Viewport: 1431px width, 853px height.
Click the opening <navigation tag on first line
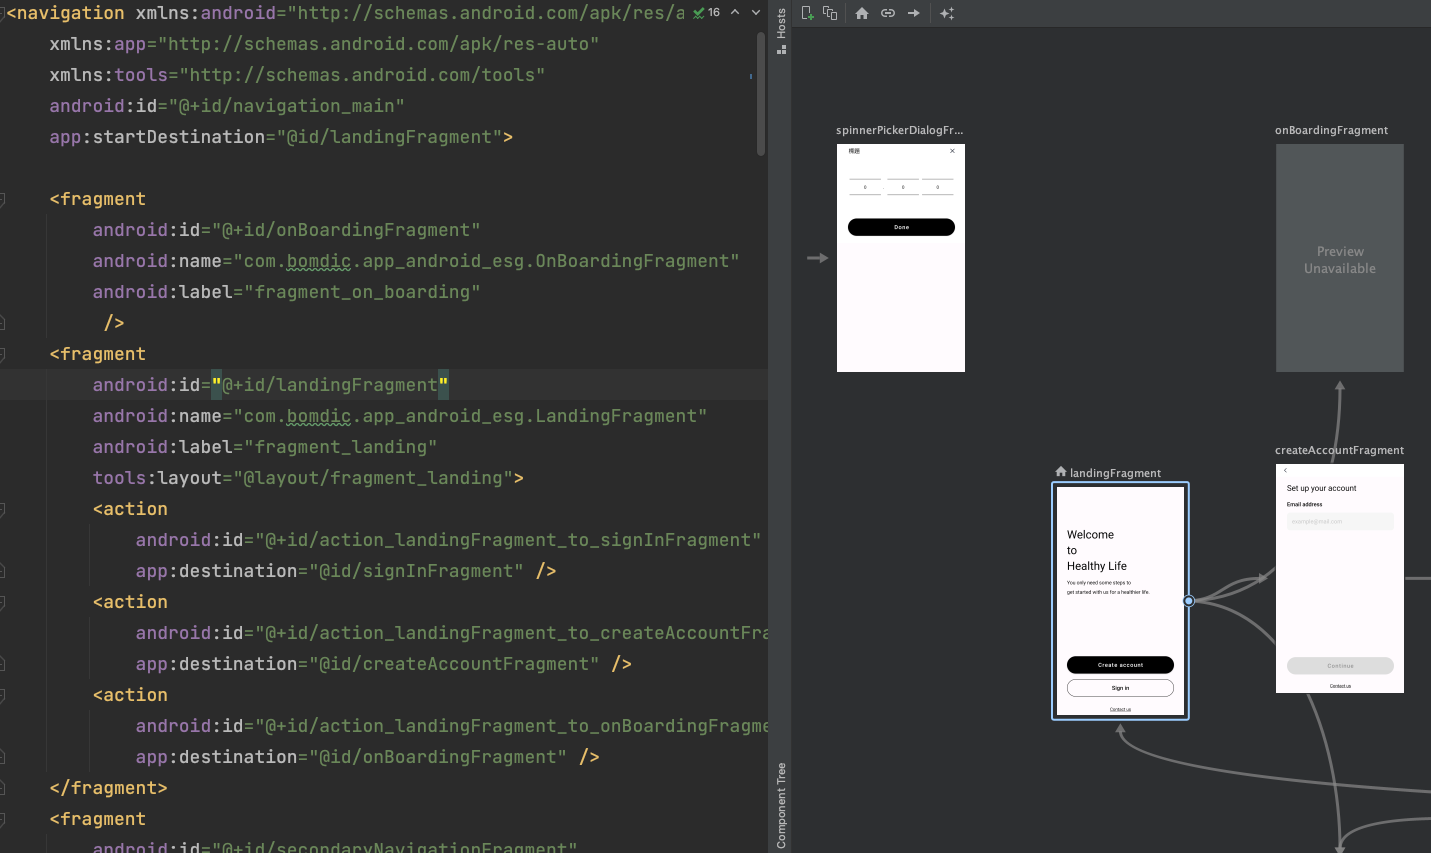[65, 13]
